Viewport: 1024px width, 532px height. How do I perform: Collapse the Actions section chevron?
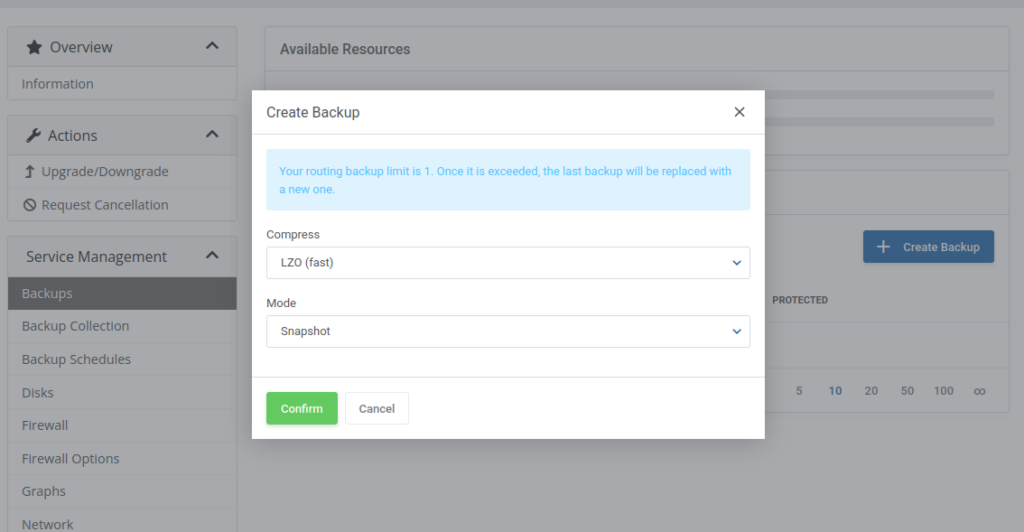tap(212, 134)
